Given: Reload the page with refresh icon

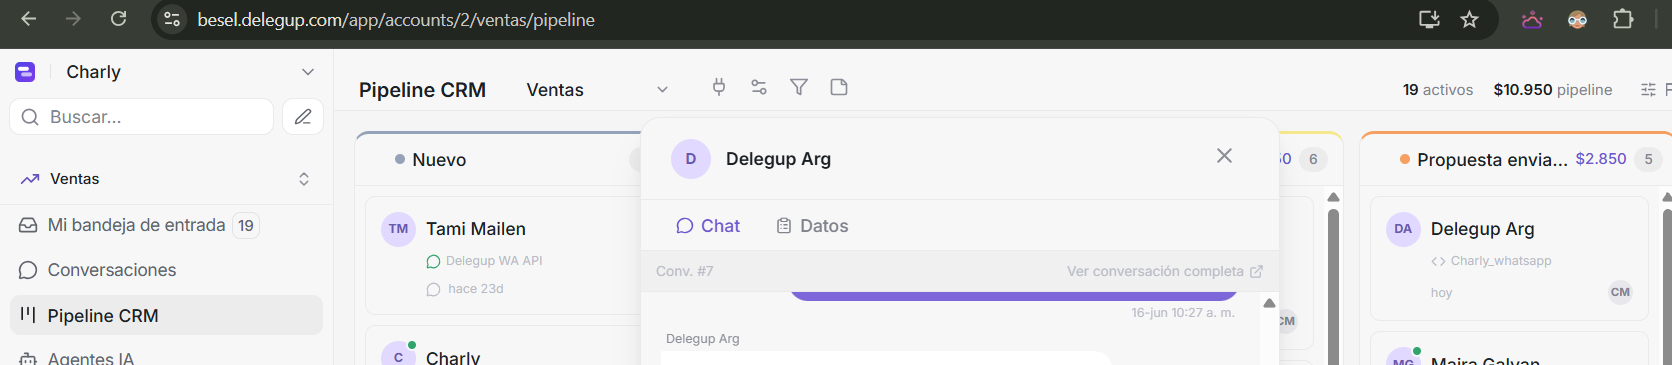Looking at the screenshot, I should (x=118, y=19).
